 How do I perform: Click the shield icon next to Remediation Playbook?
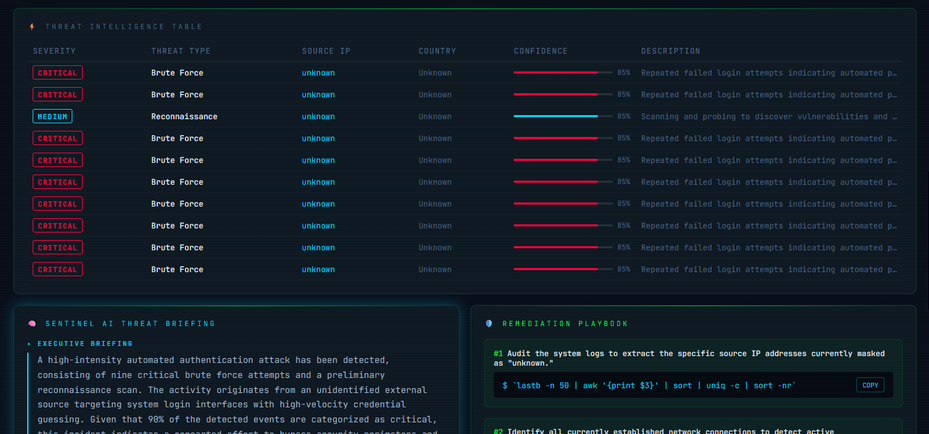click(489, 324)
